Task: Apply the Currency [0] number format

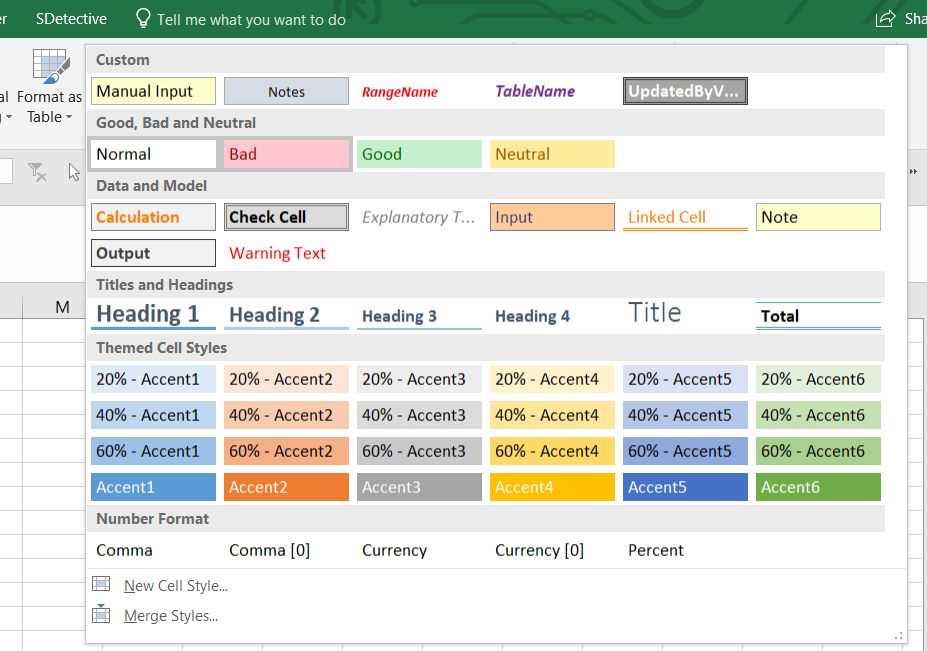Action: [552, 550]
